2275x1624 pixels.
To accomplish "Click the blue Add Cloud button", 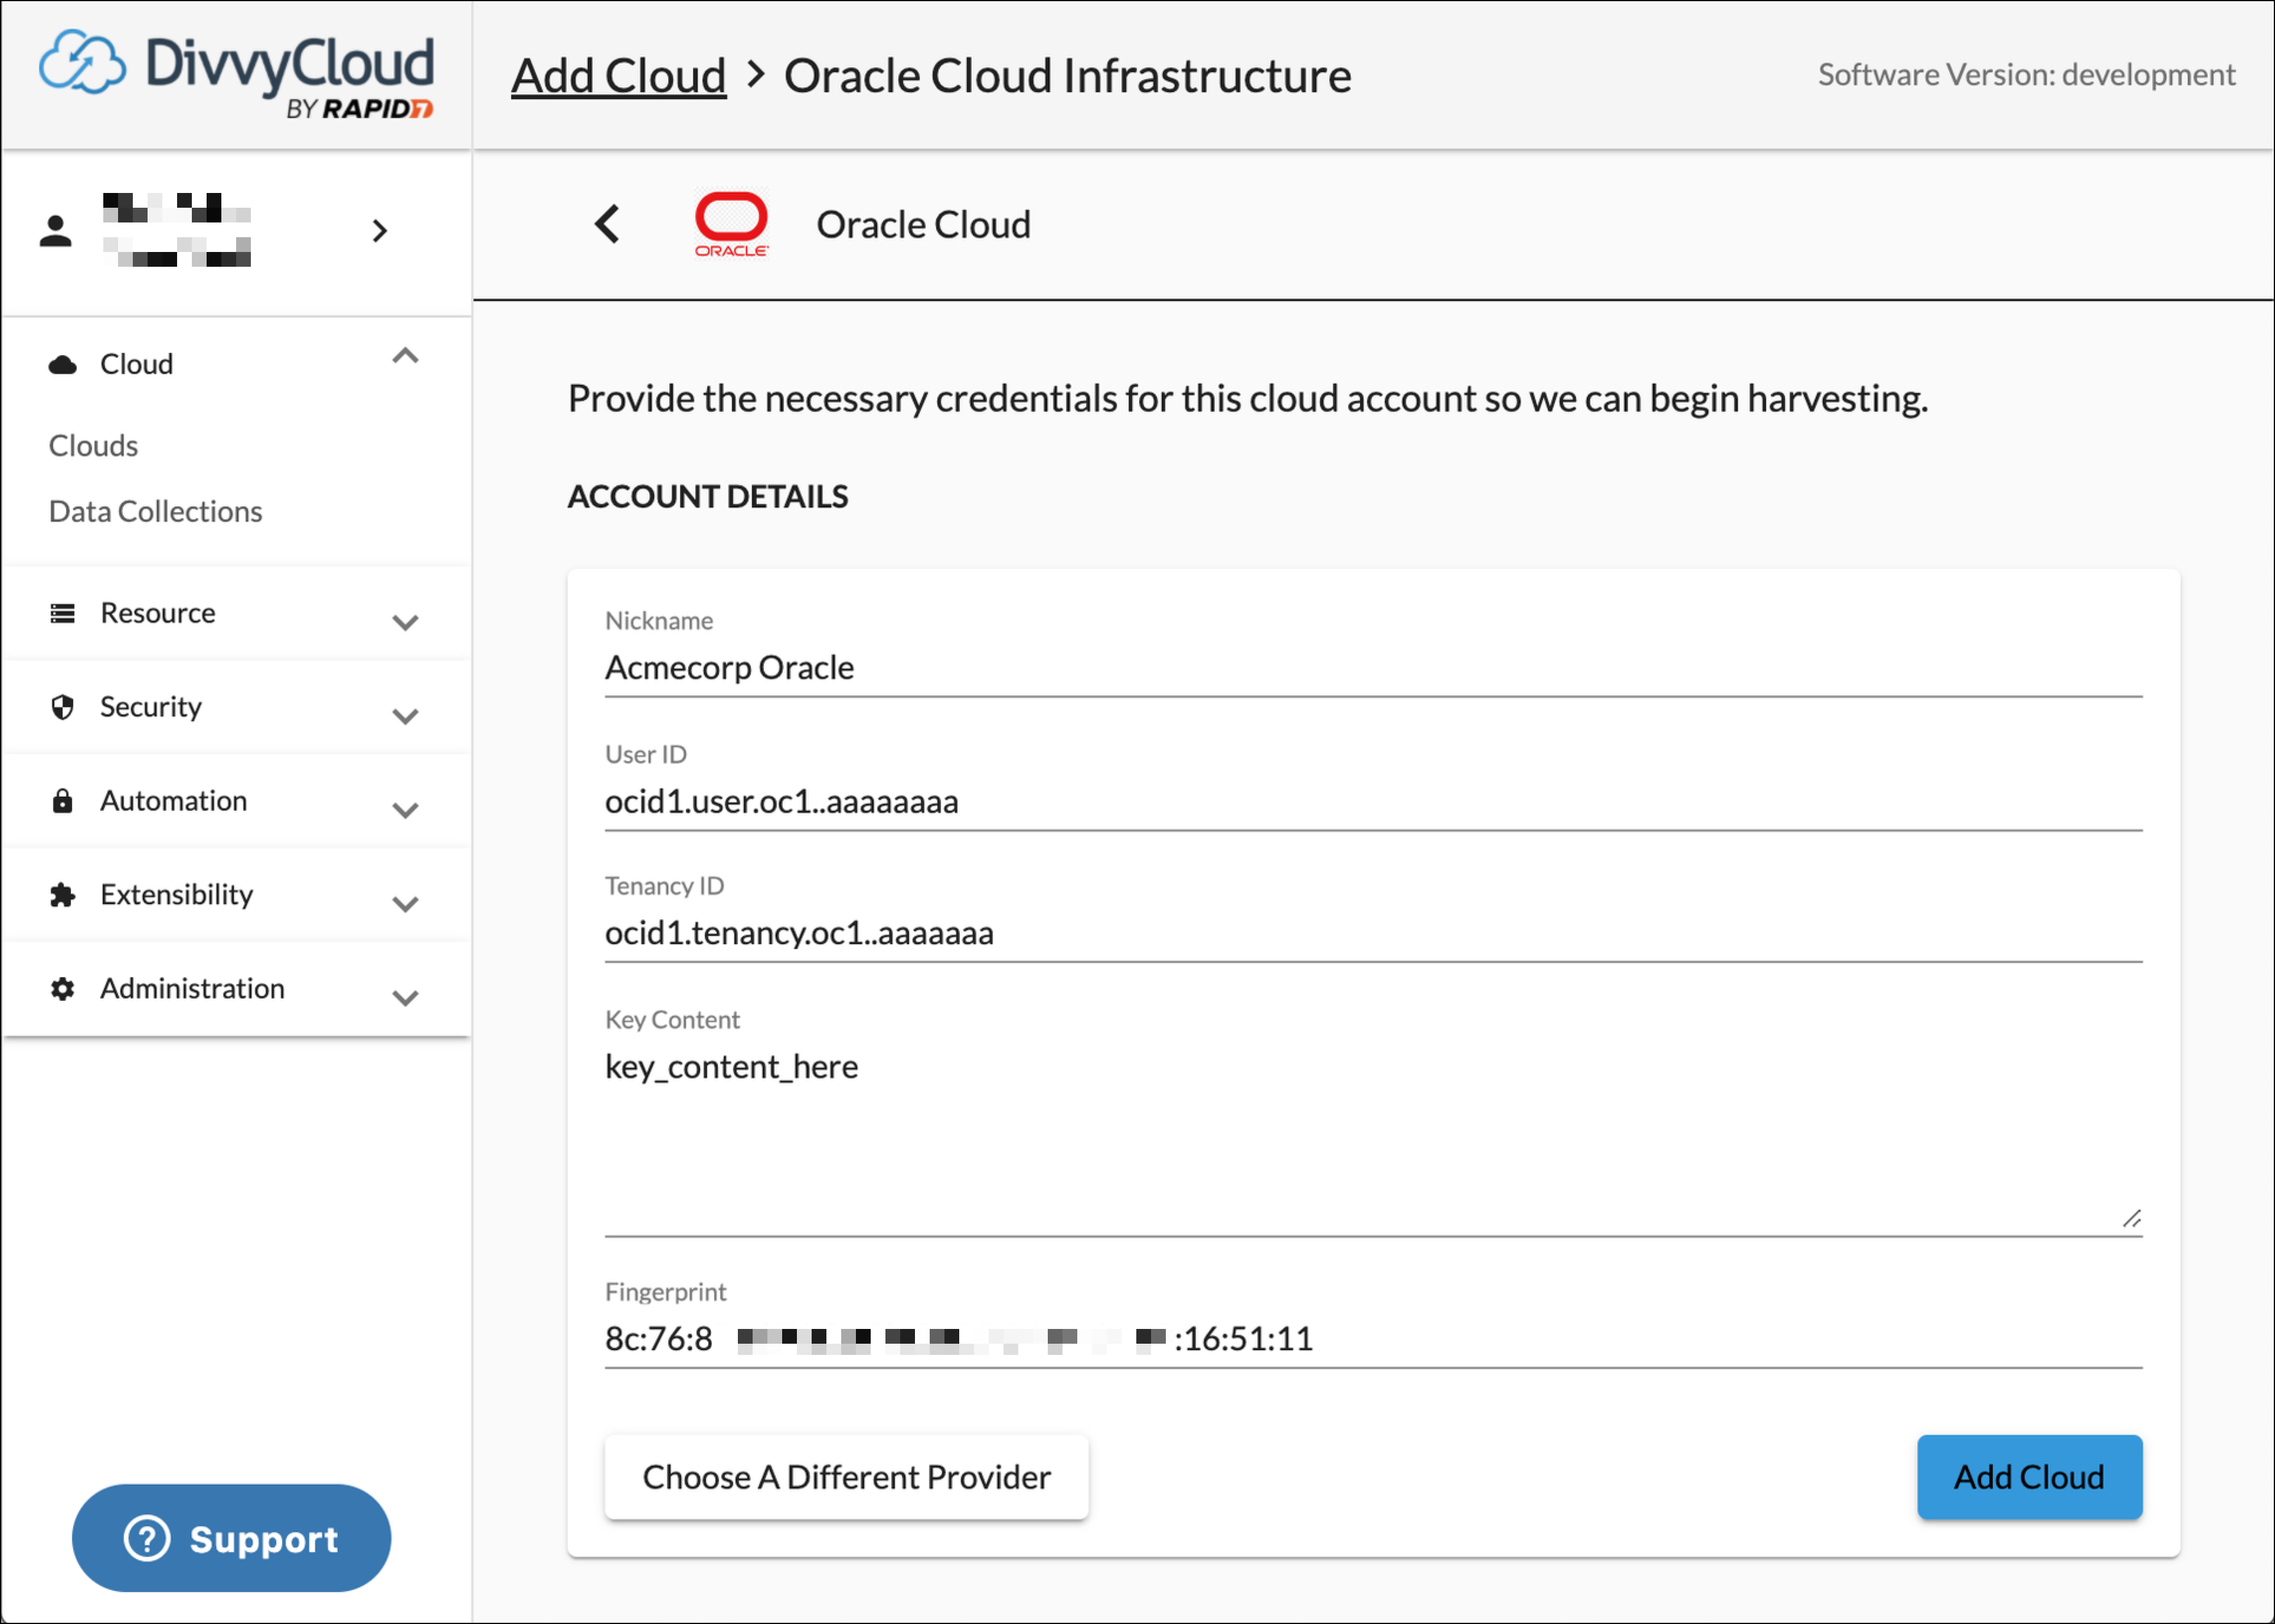I will 2029,1477.
